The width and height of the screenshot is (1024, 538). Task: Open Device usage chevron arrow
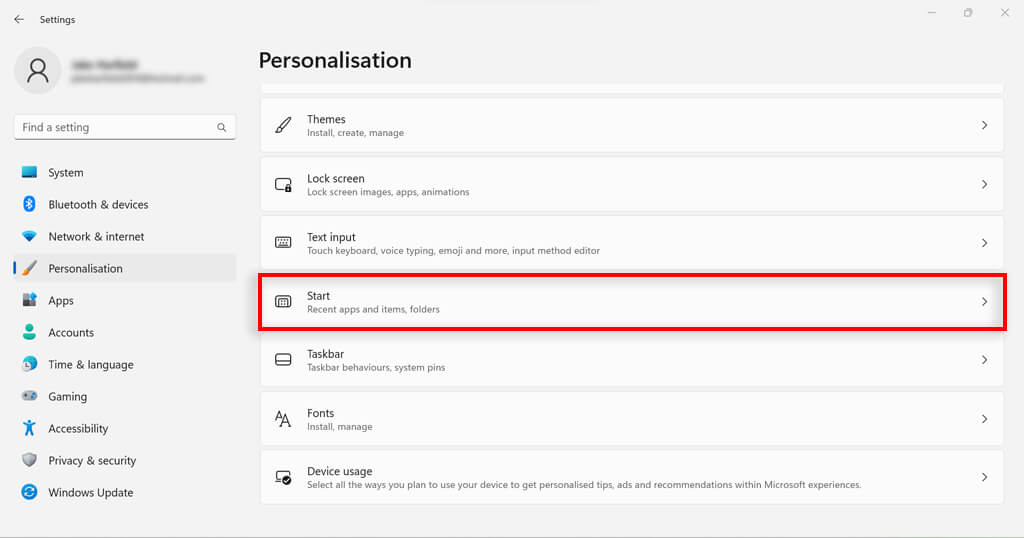[x=984, y=478]
